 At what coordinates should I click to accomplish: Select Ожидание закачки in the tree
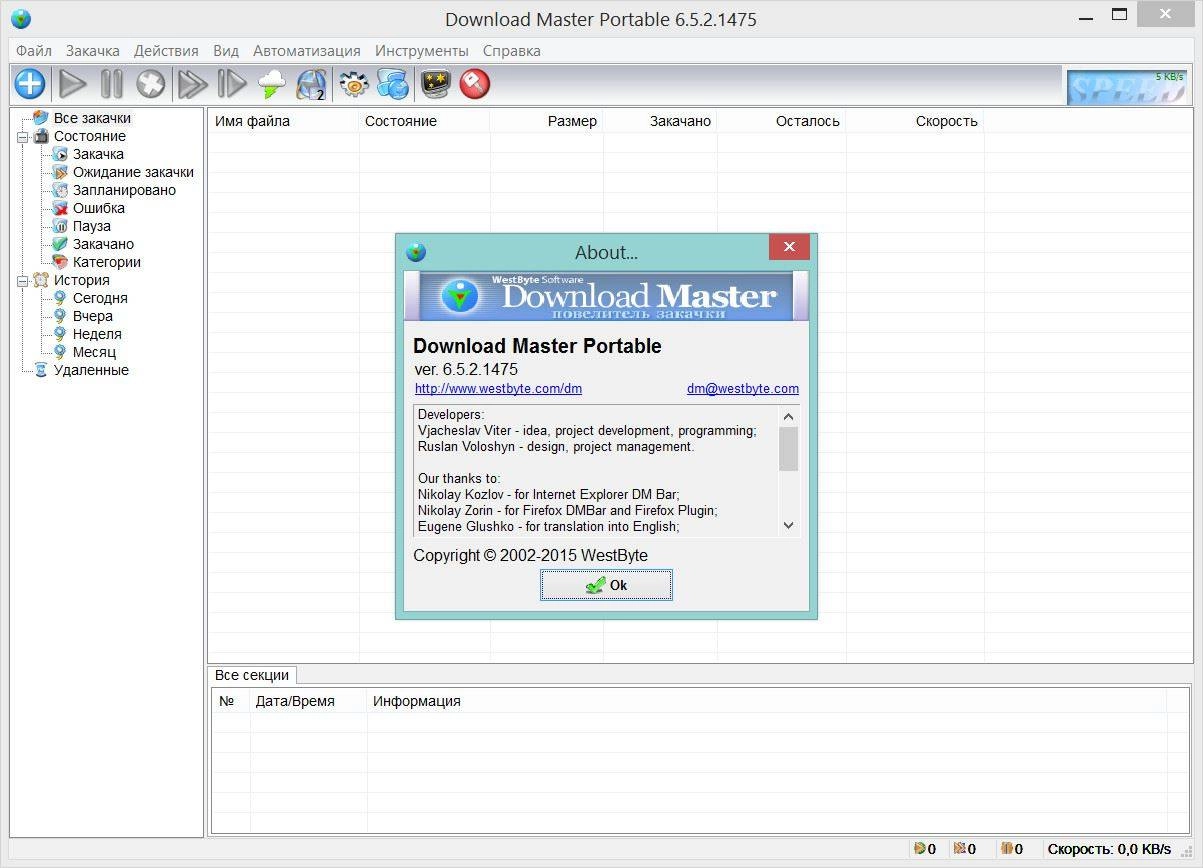133,172
